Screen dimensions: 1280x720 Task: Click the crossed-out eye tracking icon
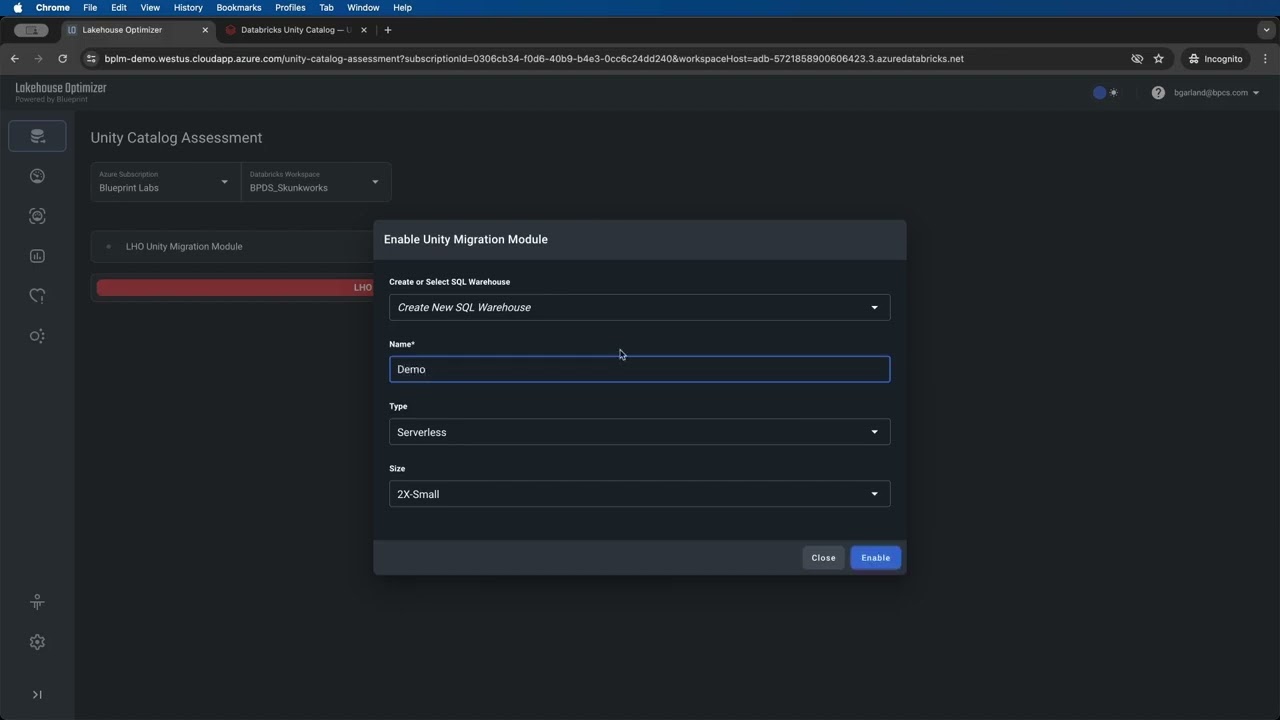[x=1137, y=59]
